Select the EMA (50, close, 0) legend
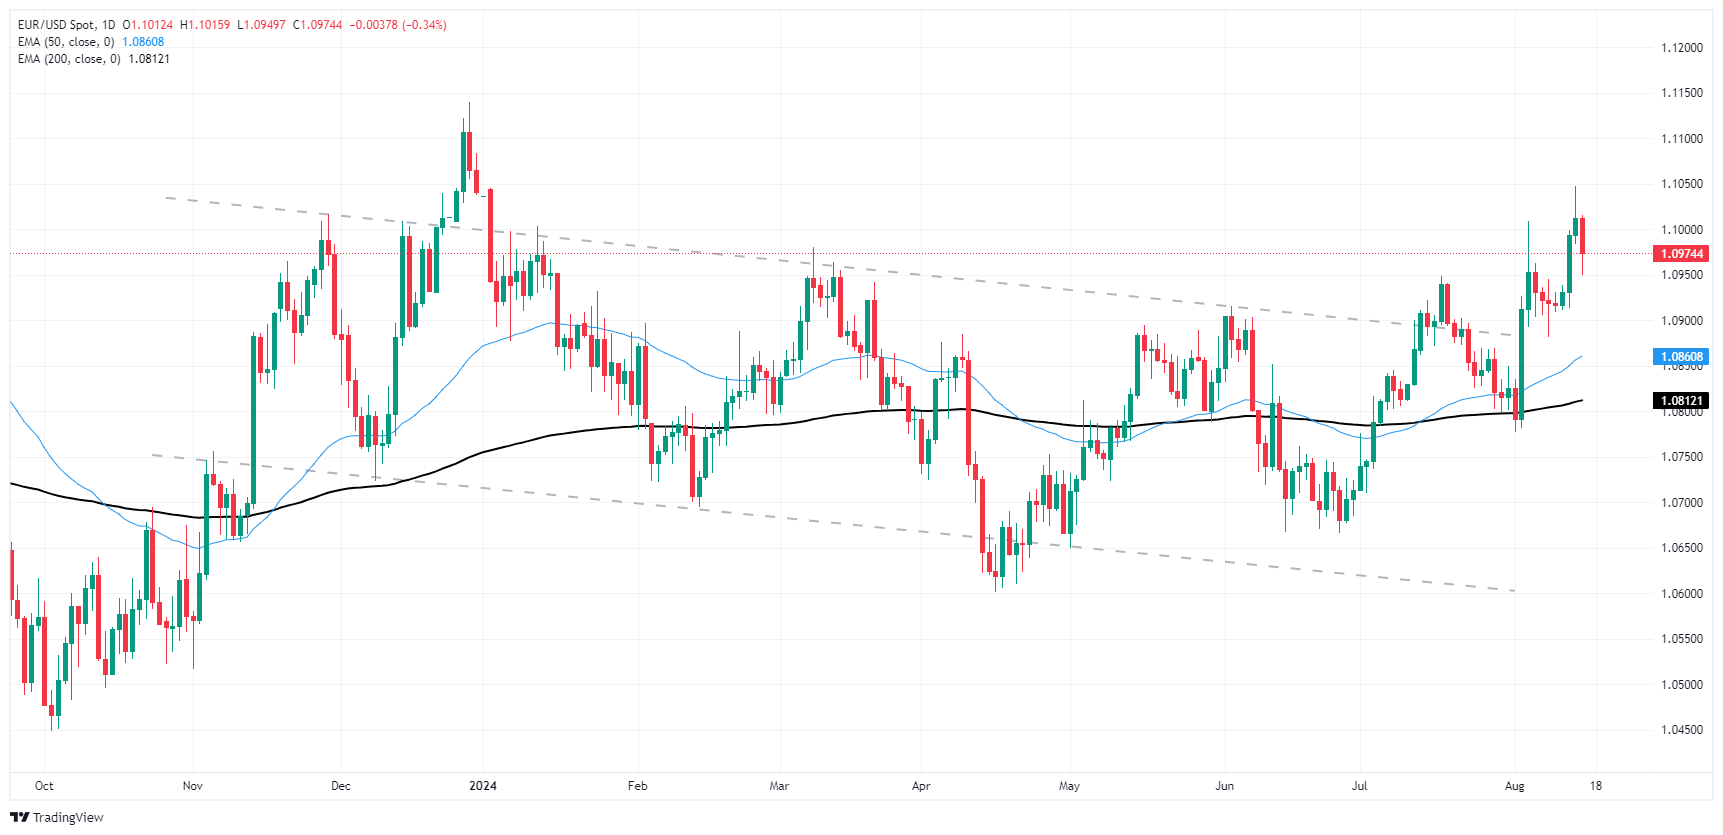Image resolution: width=1723 pixels, height=835 pixels. pos(66,42)
